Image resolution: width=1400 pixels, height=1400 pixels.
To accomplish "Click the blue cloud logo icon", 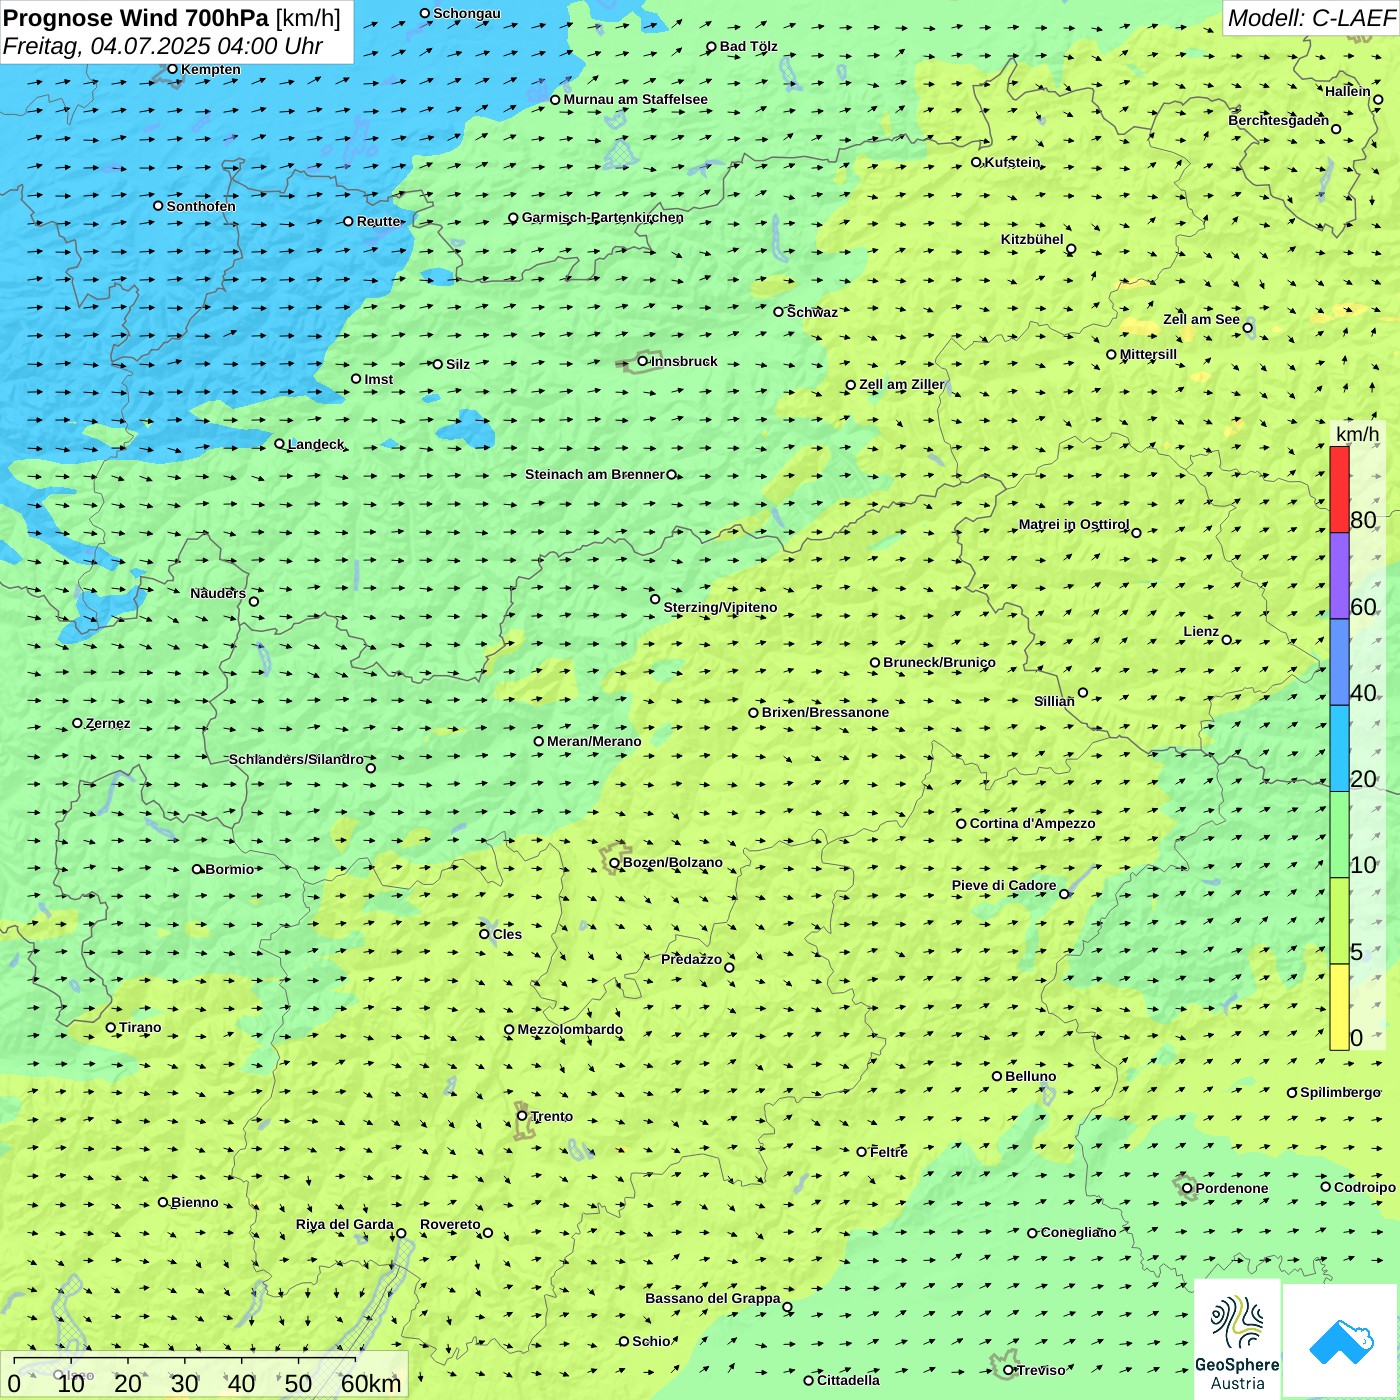I will coord(1340,1342).
